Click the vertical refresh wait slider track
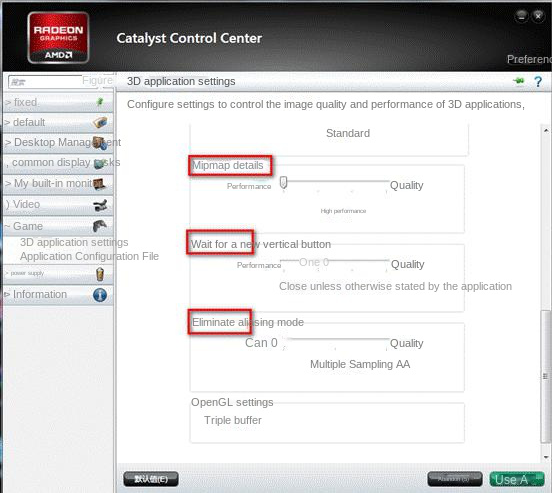The height and width of the screenshot is (493, 552). [x=335, y=261]
